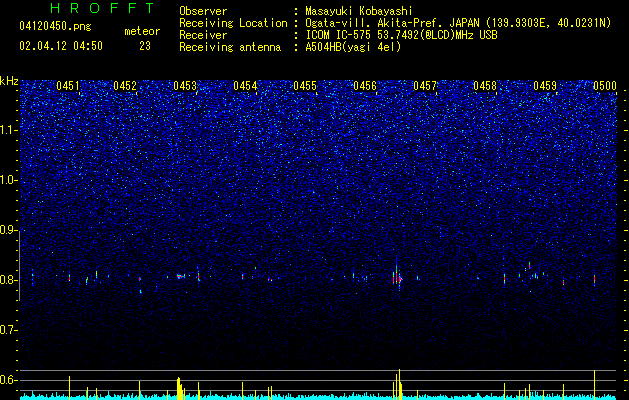The width and height of the screenshot is (629, 400).
Task: Click the yellow level spike near 0500
Action: click(x=594, y=385)
